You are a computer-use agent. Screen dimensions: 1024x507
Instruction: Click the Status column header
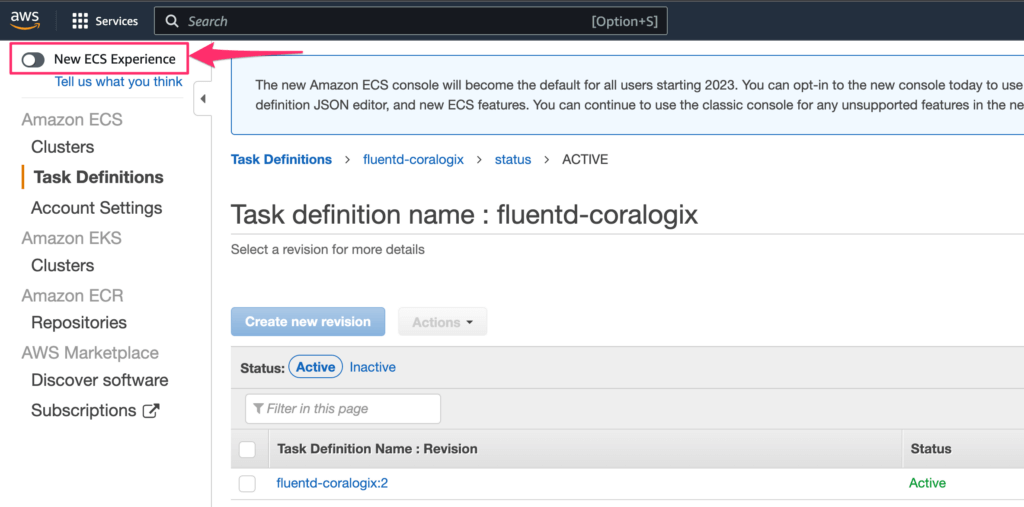coord(931,449)
